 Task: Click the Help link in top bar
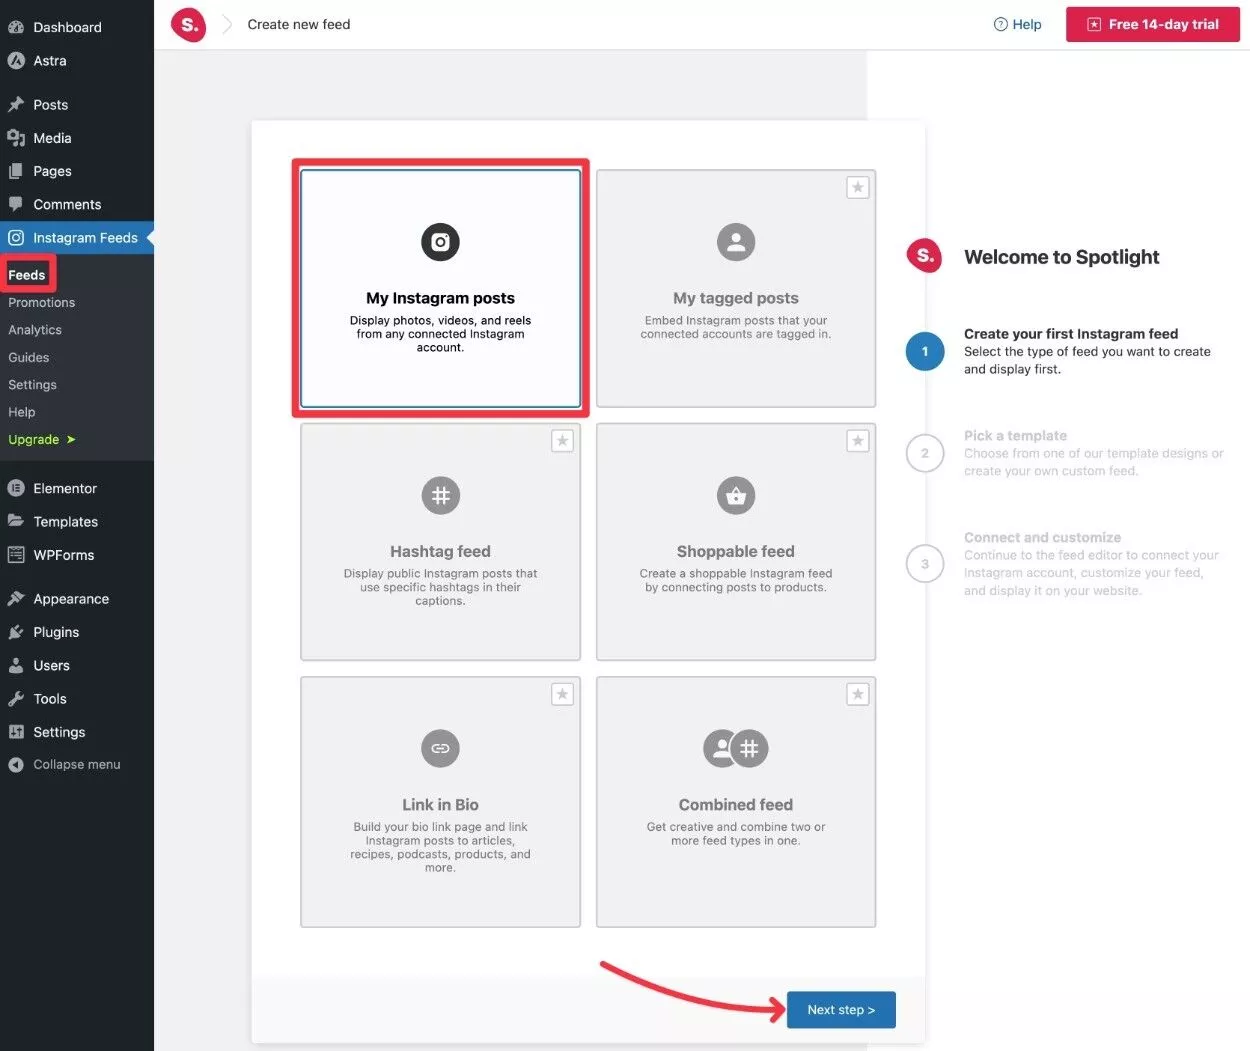1018,24
